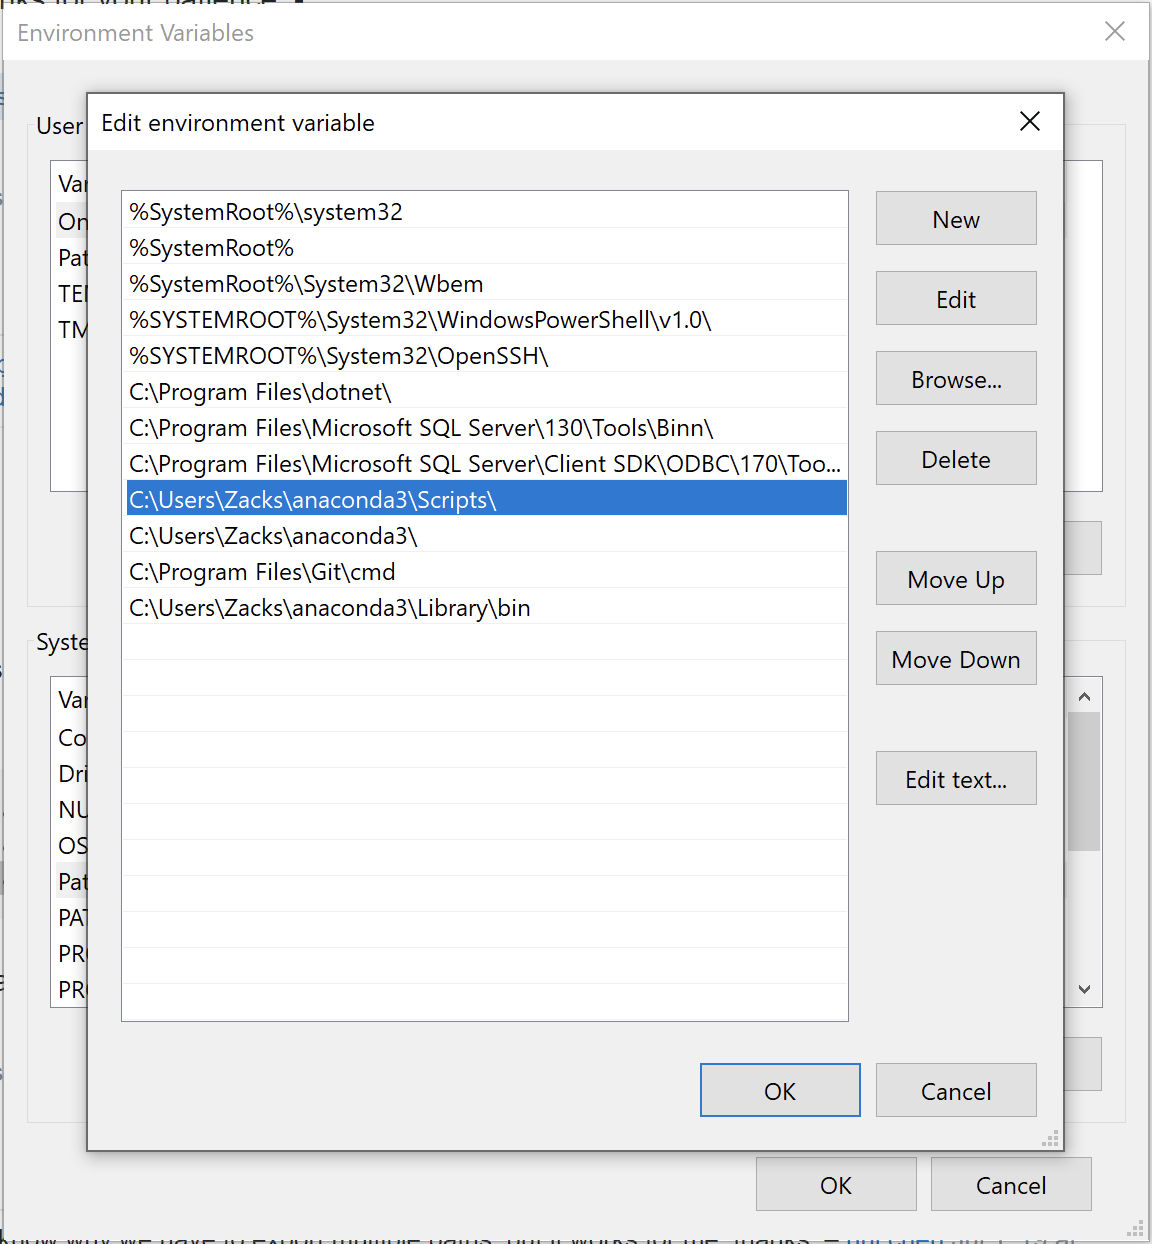Move the selected entry down
This screenshot has width=1152, height=1244.
[956, 658]
